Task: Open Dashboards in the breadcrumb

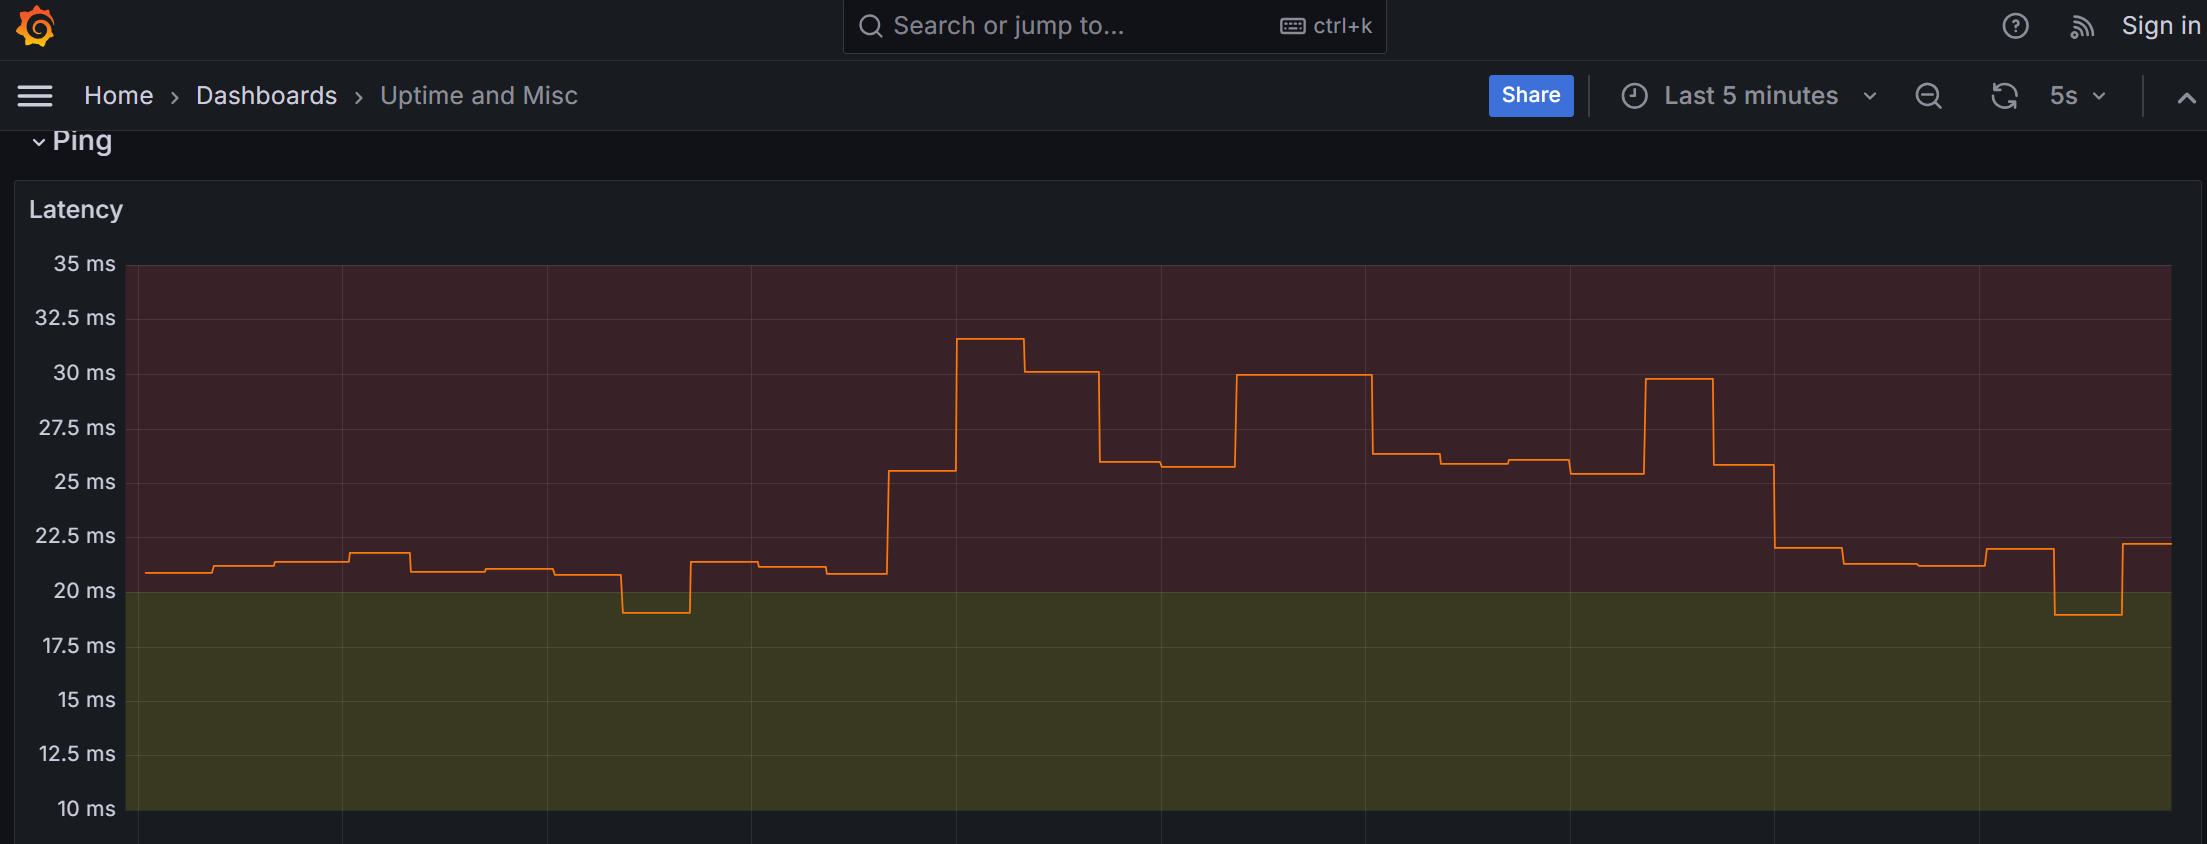Action: tap(266, 96)
